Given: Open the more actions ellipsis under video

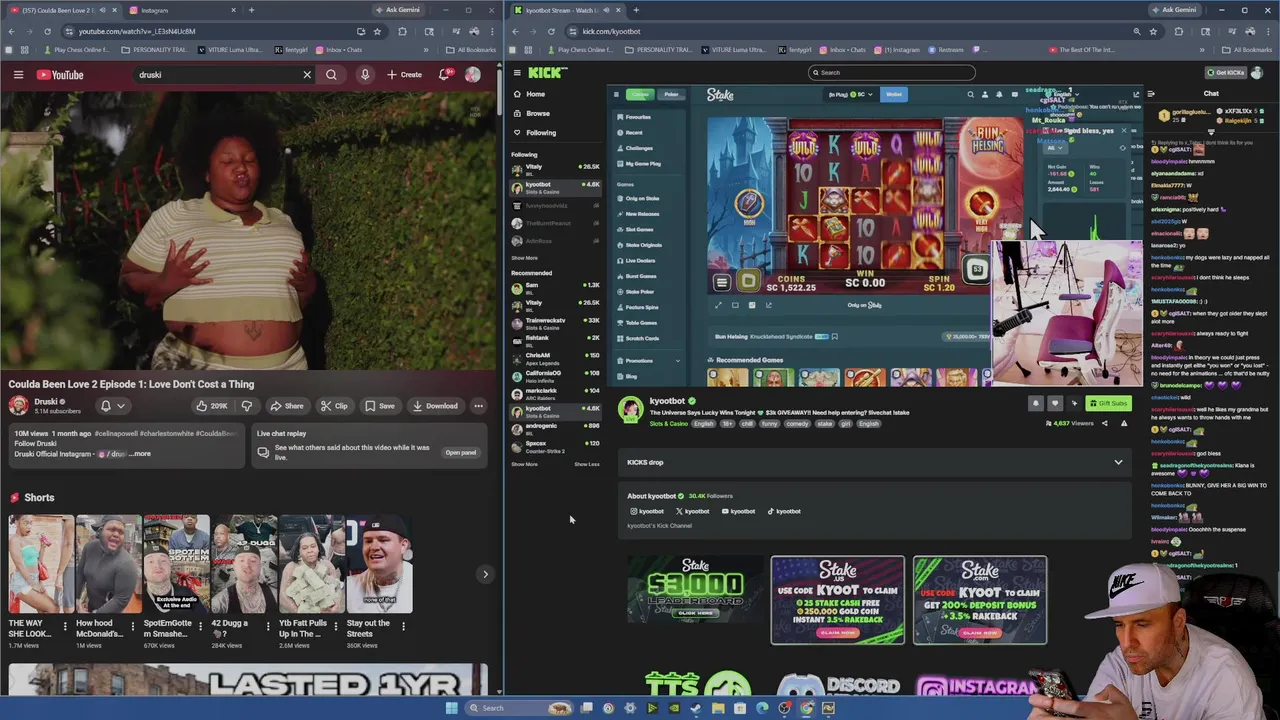Looking at the screenshot, I should [478, 406].
